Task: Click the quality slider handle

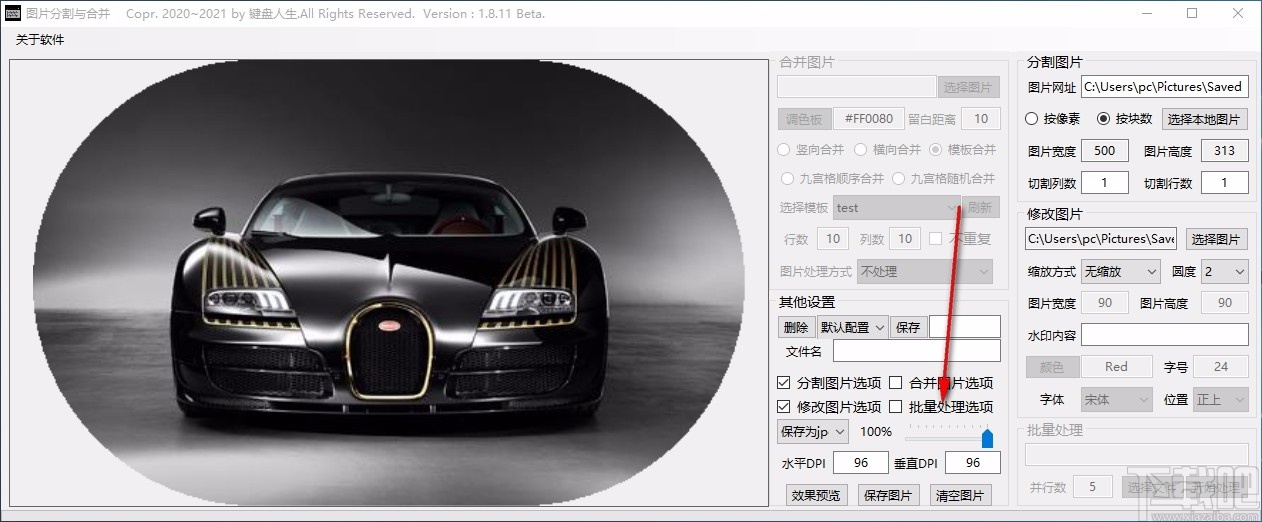Action: coord(987,438)
